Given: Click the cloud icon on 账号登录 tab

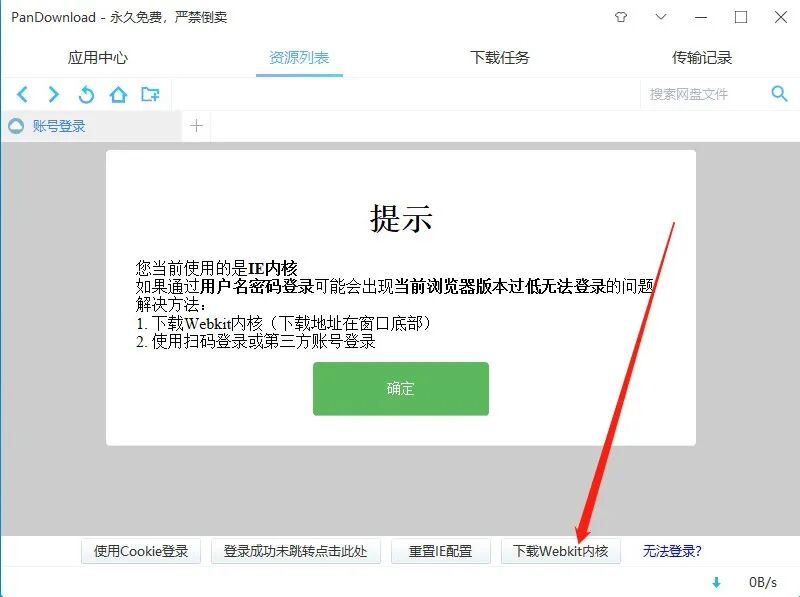Looking at the screenshot, I should pos(16,126).
